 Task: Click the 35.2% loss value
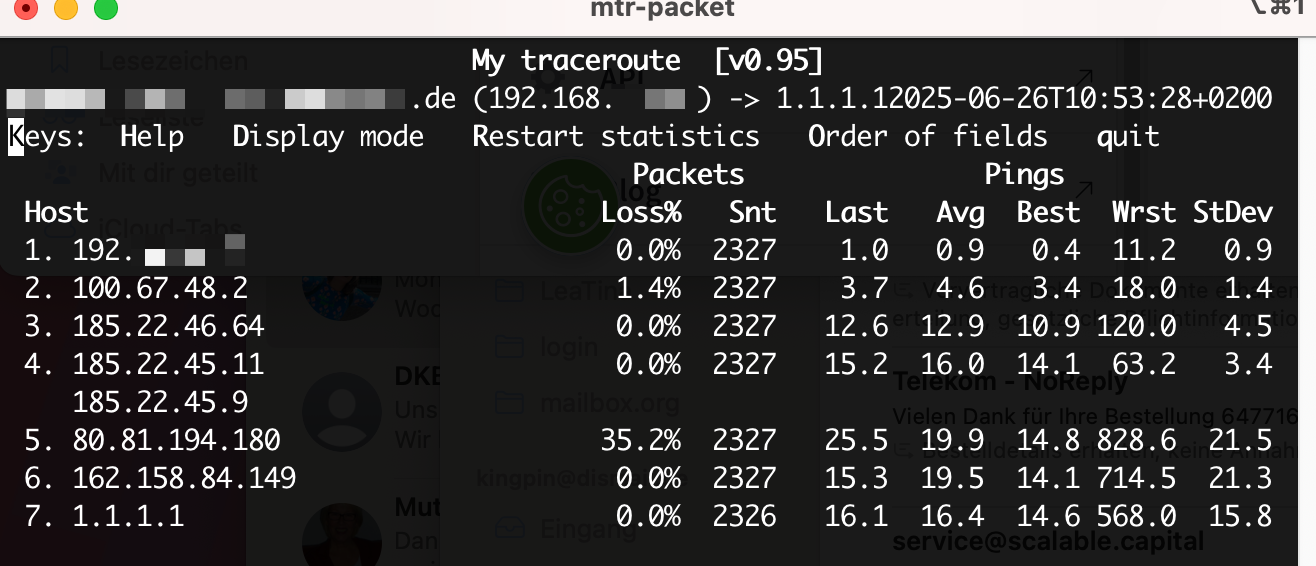[641, 439]
